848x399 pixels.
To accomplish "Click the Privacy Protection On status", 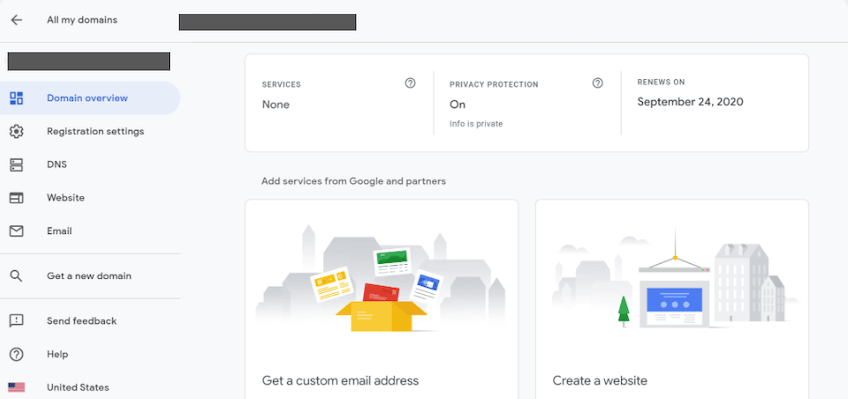I will (458, 104).
